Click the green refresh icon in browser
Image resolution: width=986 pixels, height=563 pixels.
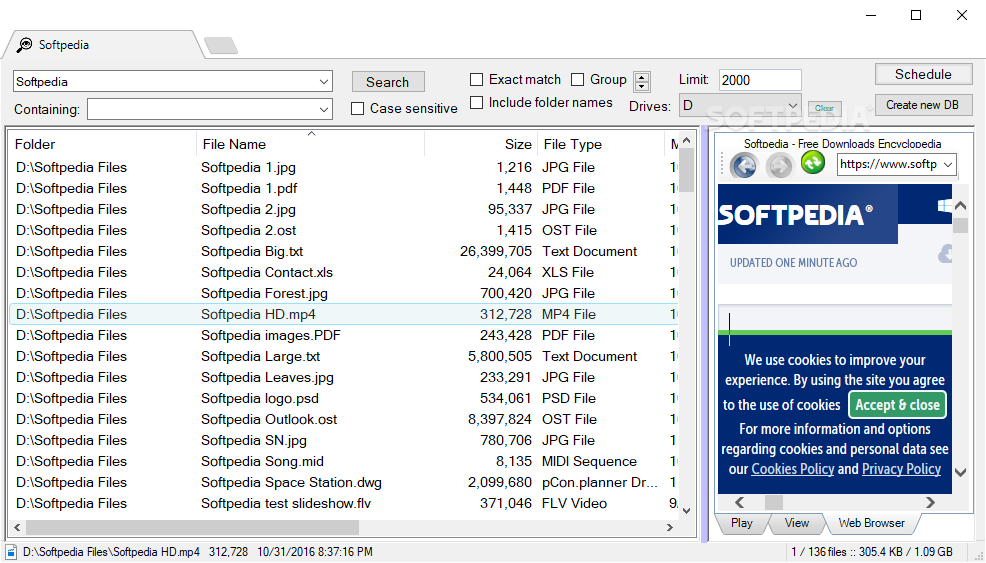coord(812,163)
